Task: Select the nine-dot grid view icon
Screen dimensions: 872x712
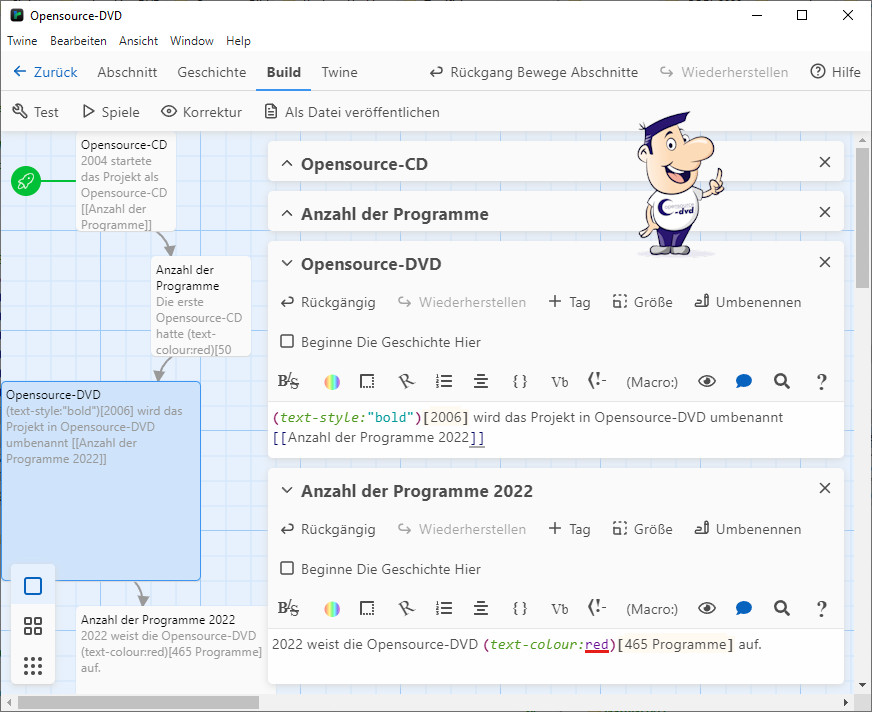Action: (x=33, y=666)
